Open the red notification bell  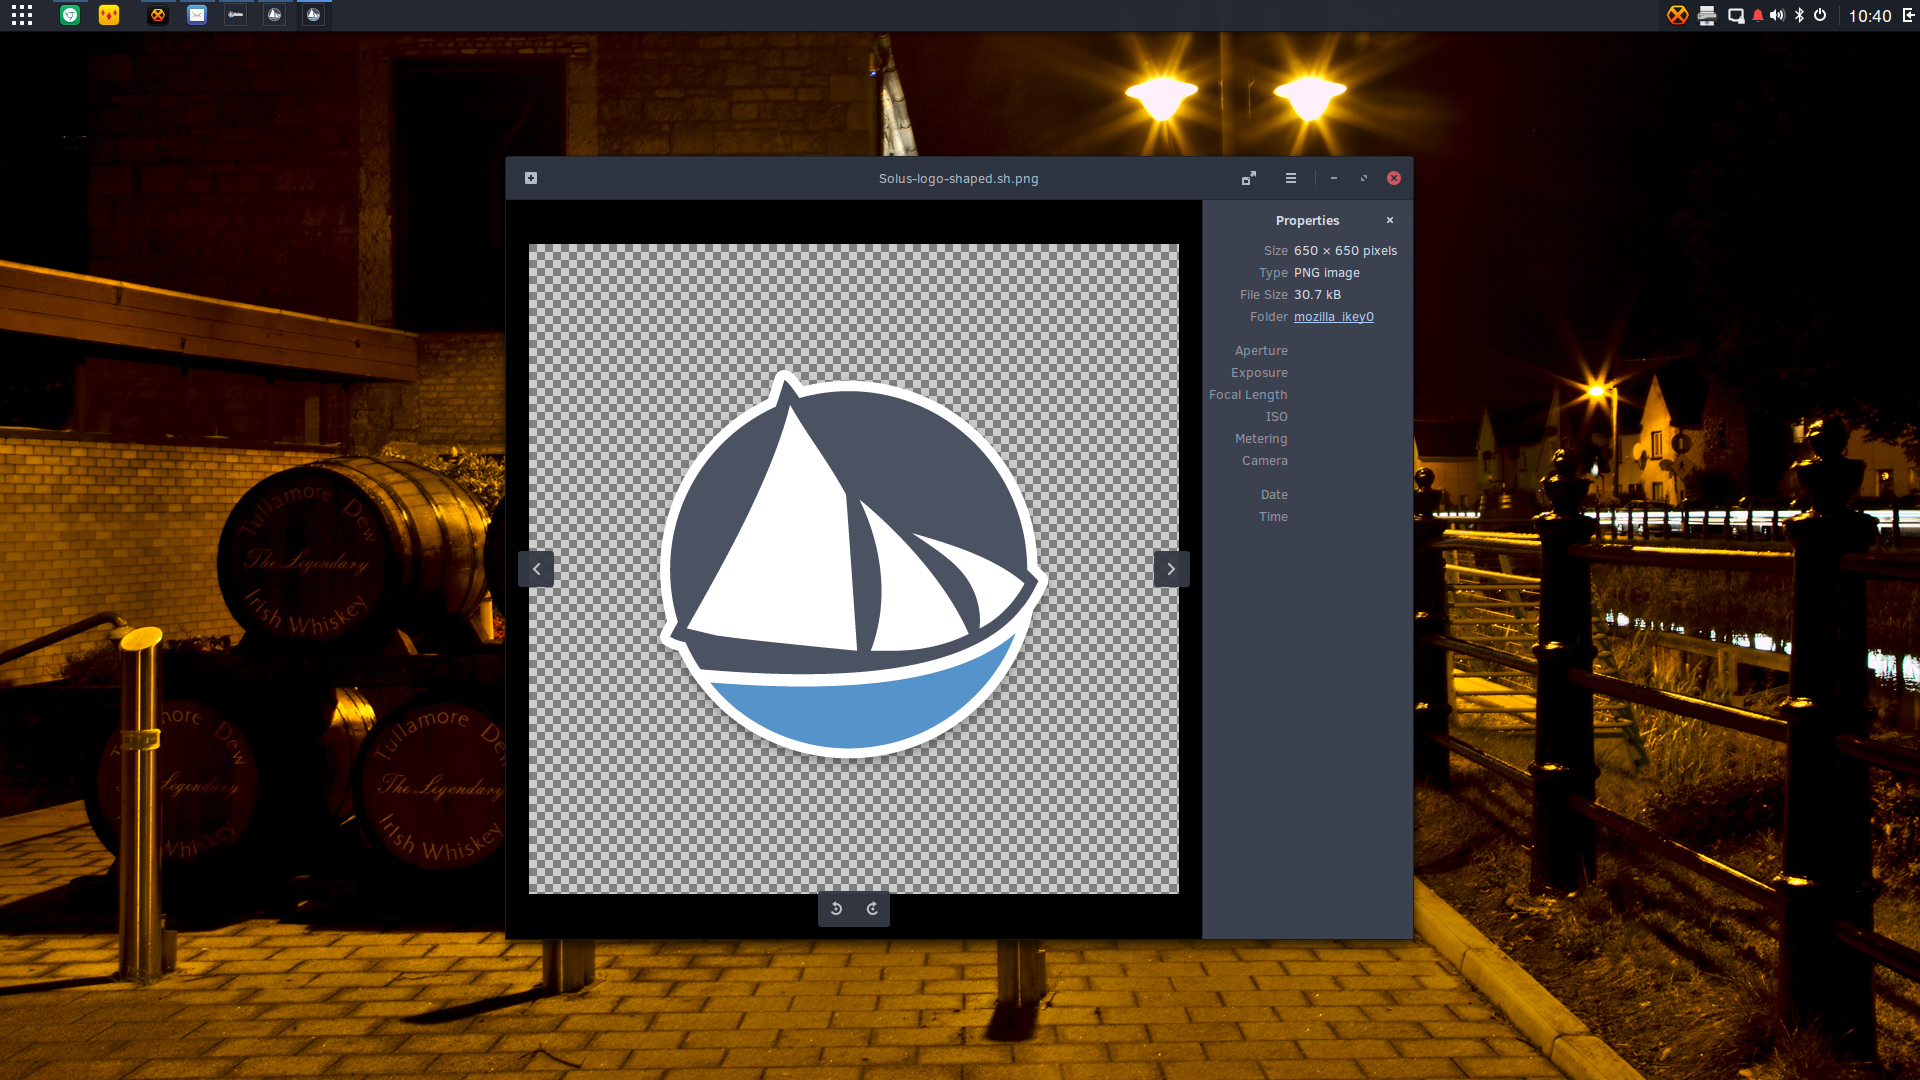[x=1758, y=15]
